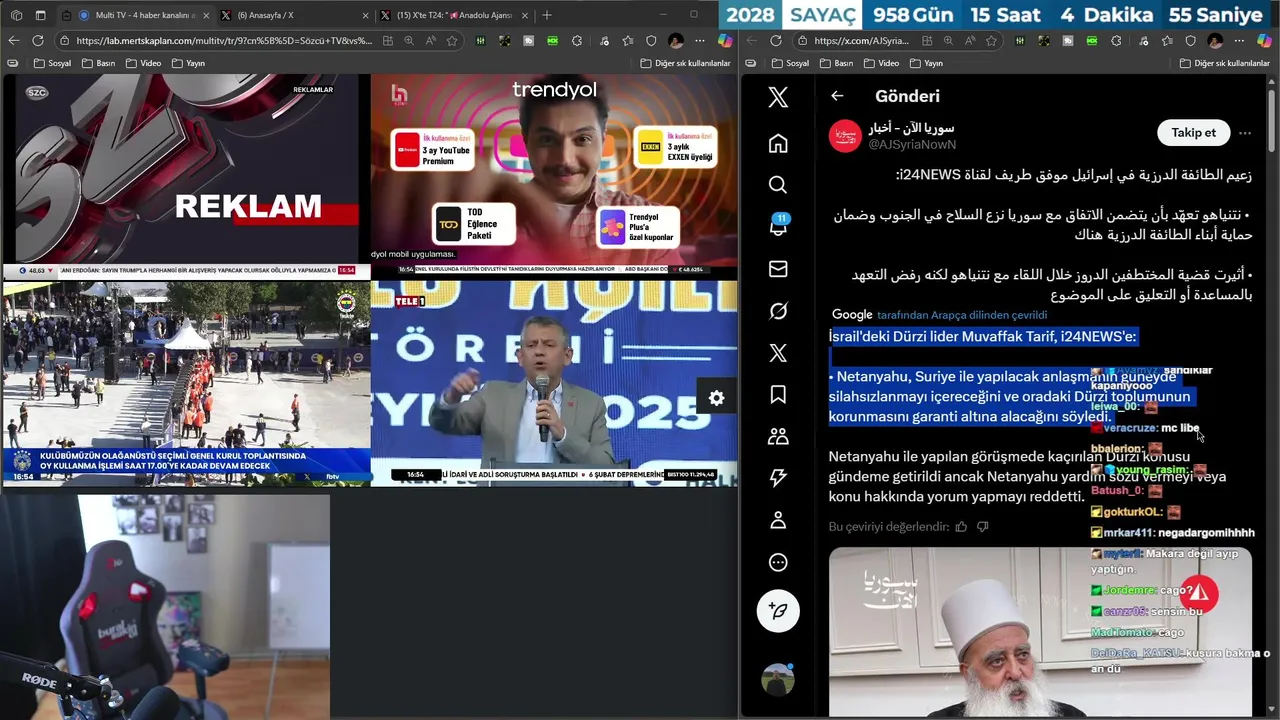The height and width of the screenshot is (720, 1280).
Task: Open the post's three-dot more menu
Action: click(x=1245, y=133)
